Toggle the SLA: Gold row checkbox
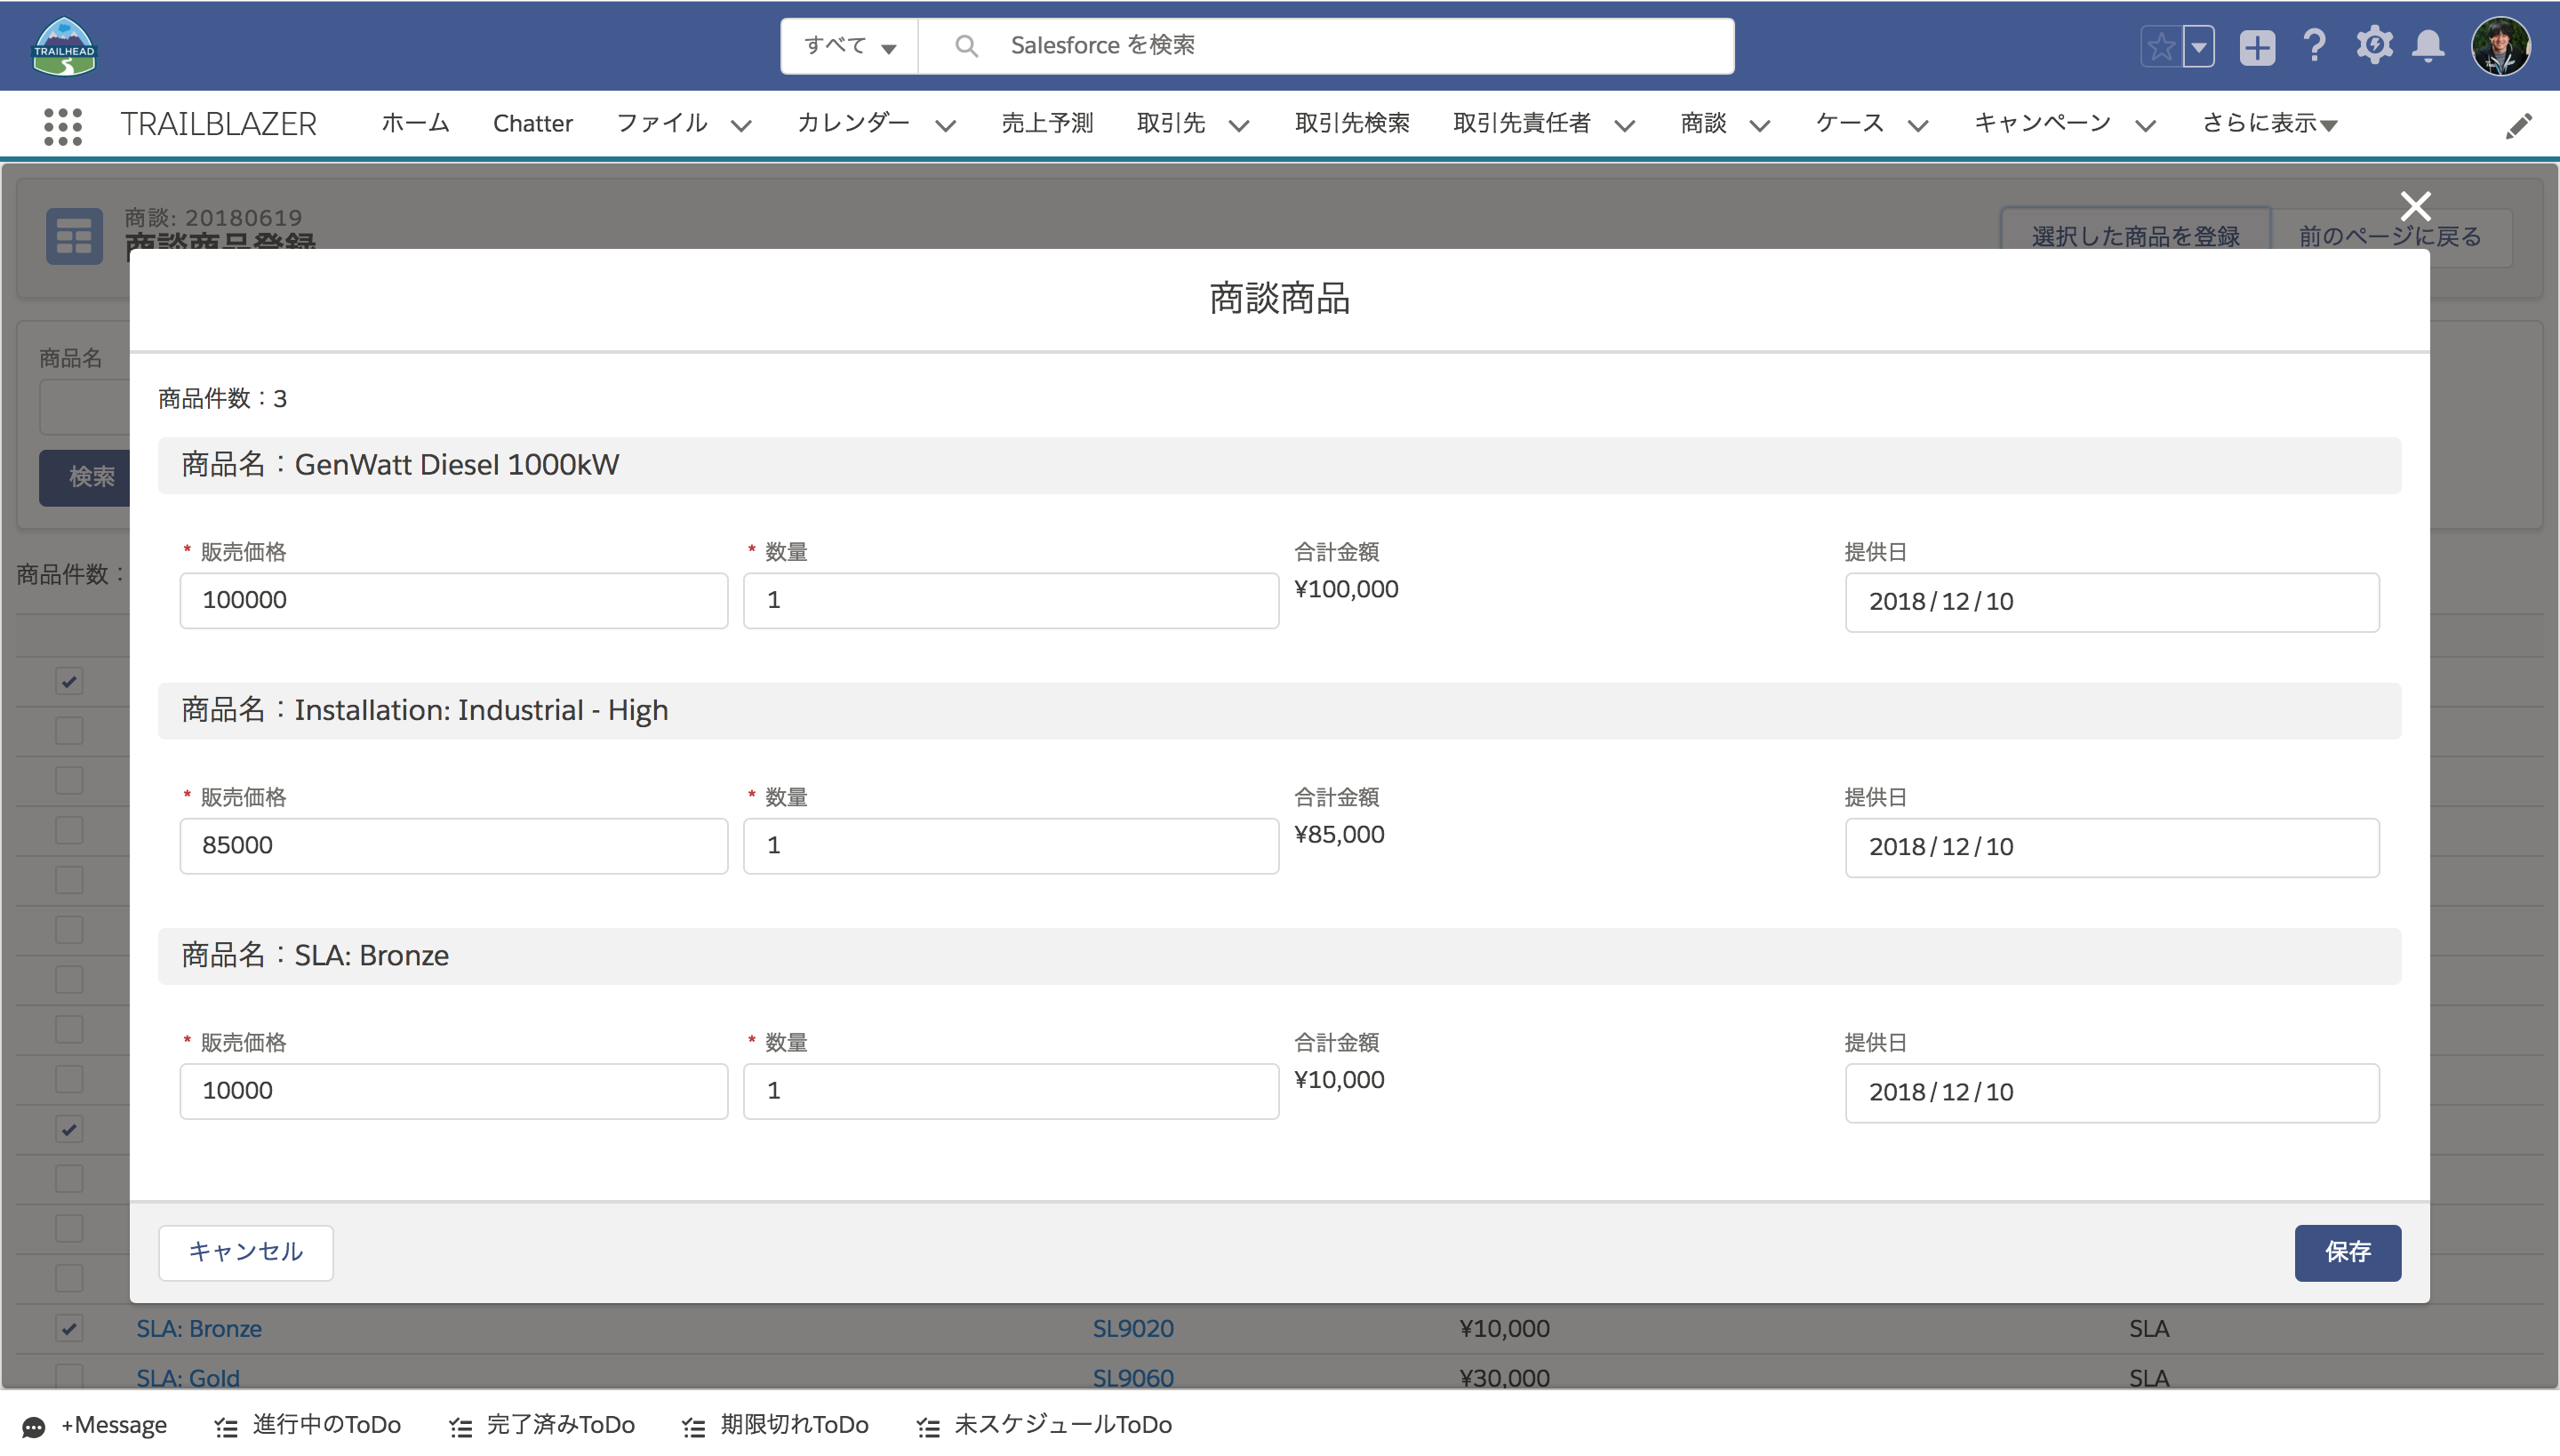This screenshot has height=1456, width=2560. [69, 1376]
